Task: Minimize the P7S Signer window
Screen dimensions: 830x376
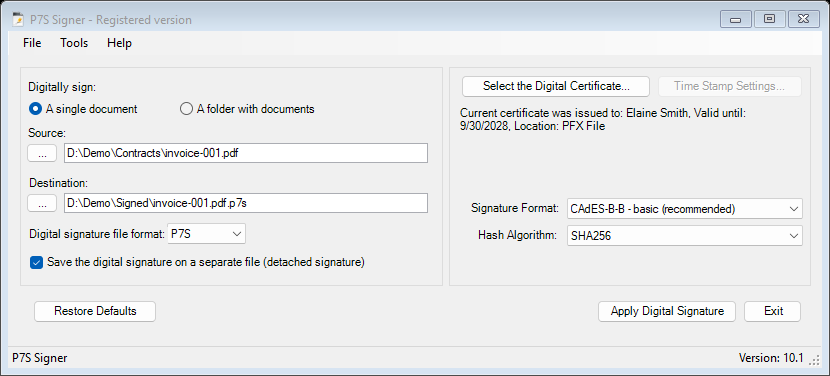Action: (735, 20)
